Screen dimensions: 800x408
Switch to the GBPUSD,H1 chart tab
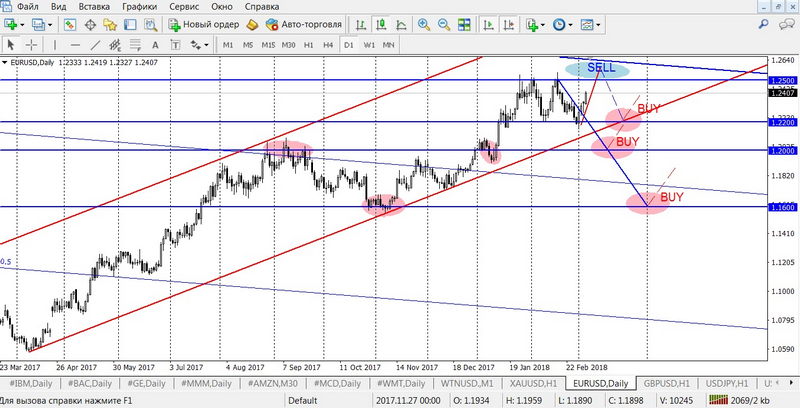coord(665,383)
